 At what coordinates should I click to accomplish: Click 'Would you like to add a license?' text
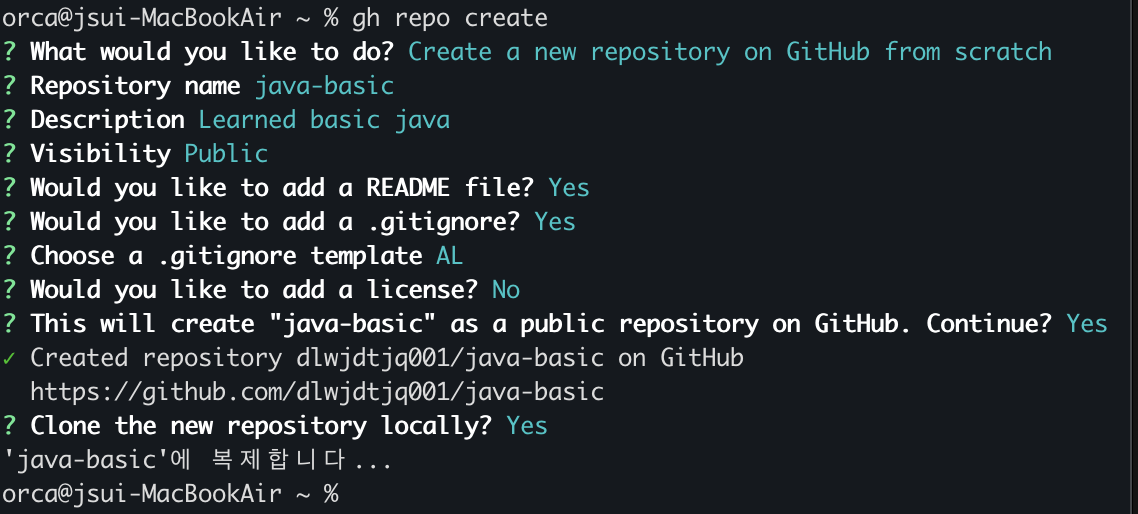pyautogui.click(x=255, y=290)
